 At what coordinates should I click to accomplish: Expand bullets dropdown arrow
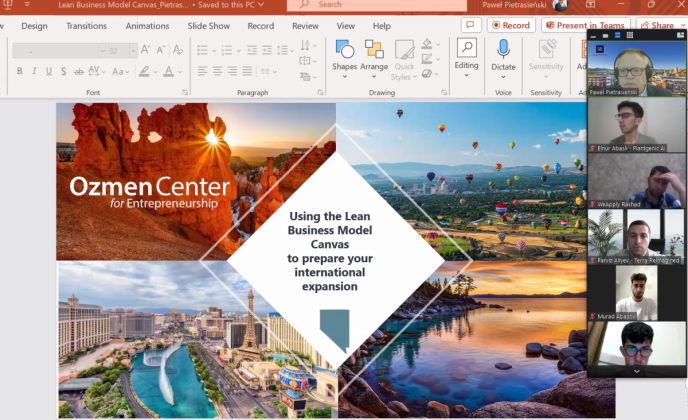[x=214, y=51]
